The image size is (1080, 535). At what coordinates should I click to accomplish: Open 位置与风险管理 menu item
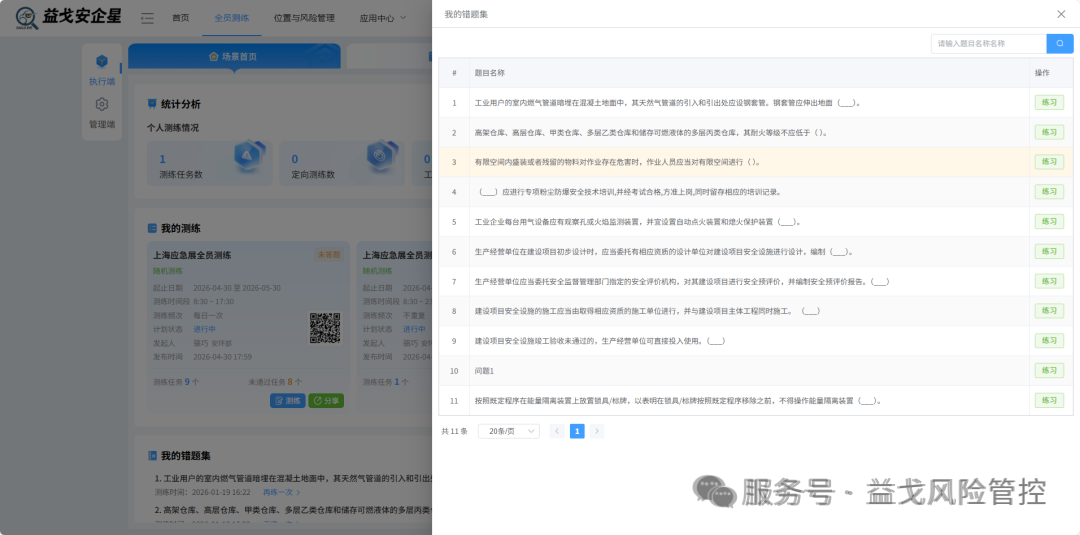pyautogui.click(x=304, y=18)
